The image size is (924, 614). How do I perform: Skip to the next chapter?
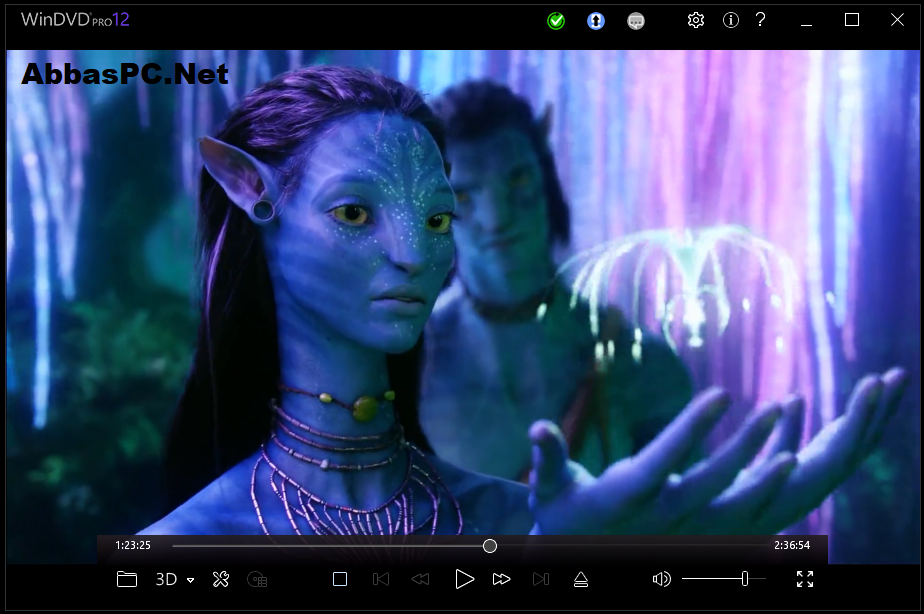pos(541,579)
